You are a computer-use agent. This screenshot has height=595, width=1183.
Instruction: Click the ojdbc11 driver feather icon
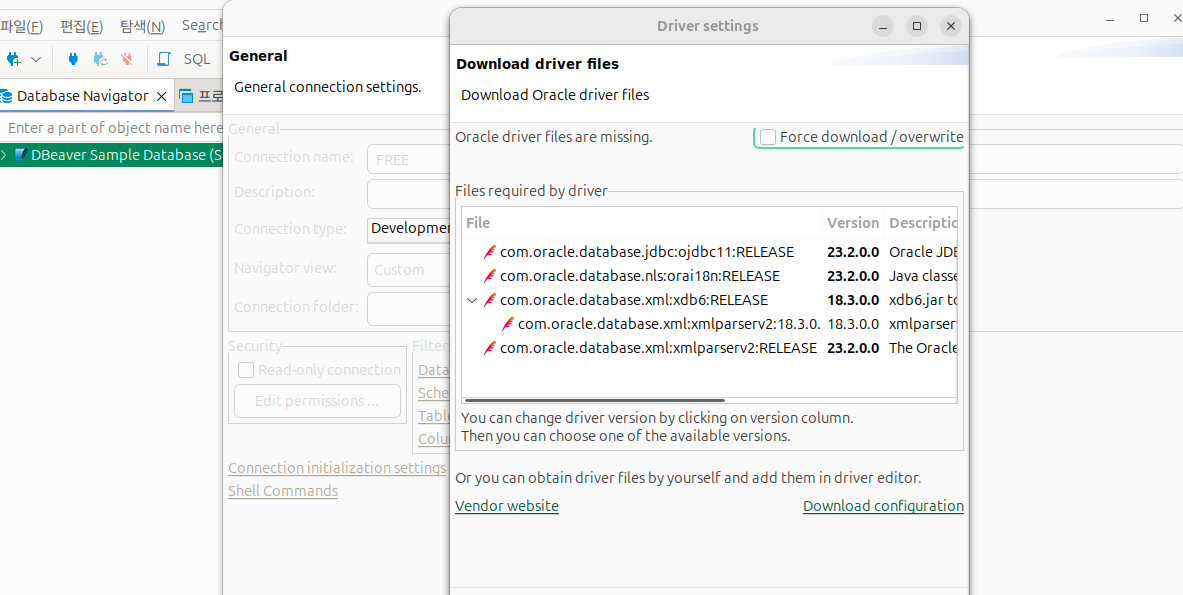point(489,252)
